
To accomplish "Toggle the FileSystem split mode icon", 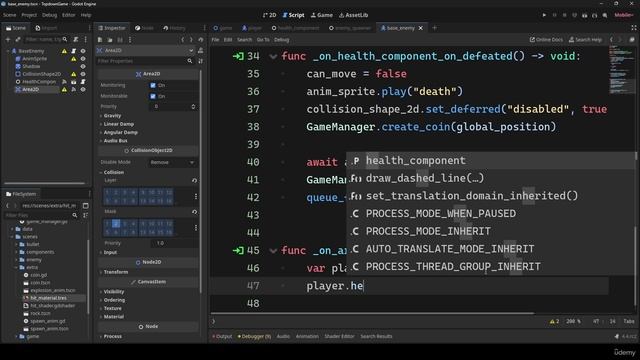I will 85,206.
